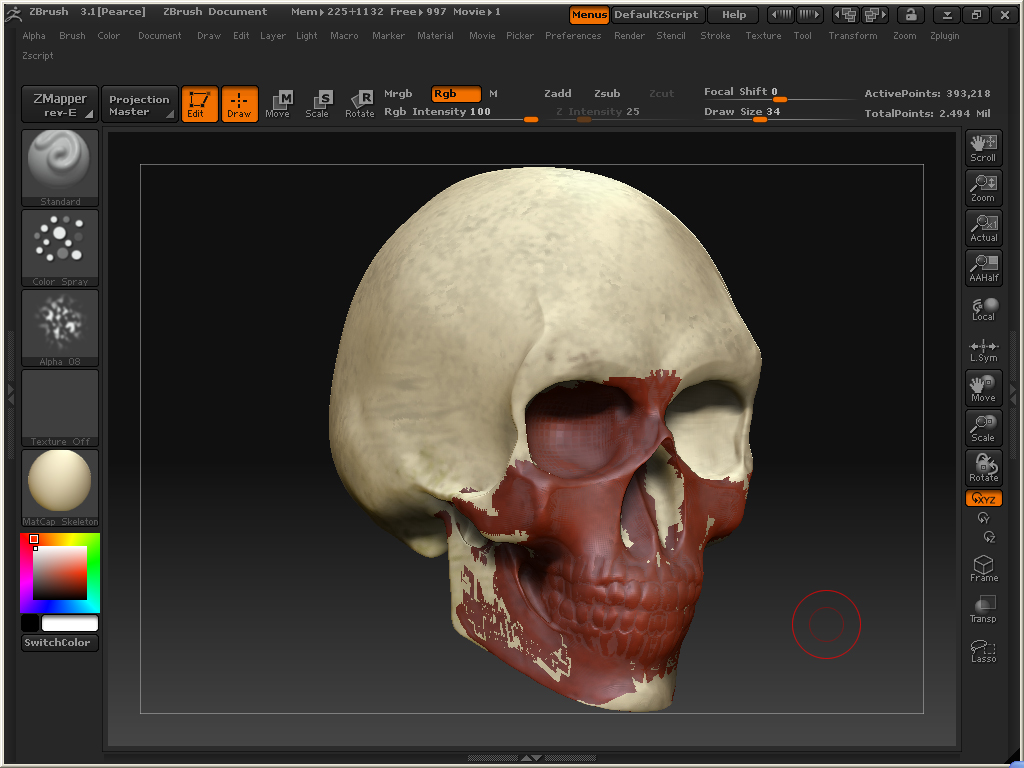Click the AAHalf view icon
1024x768 pixels.
983,267
